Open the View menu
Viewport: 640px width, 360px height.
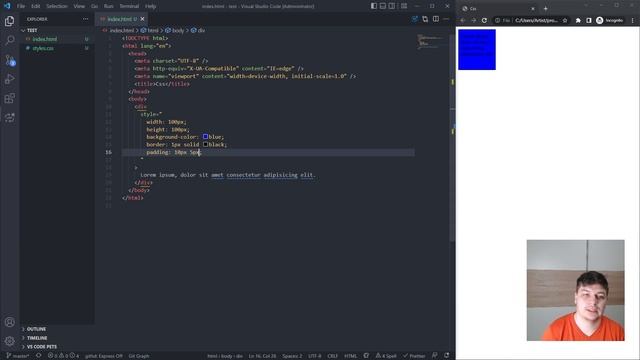tap(79, 6)
